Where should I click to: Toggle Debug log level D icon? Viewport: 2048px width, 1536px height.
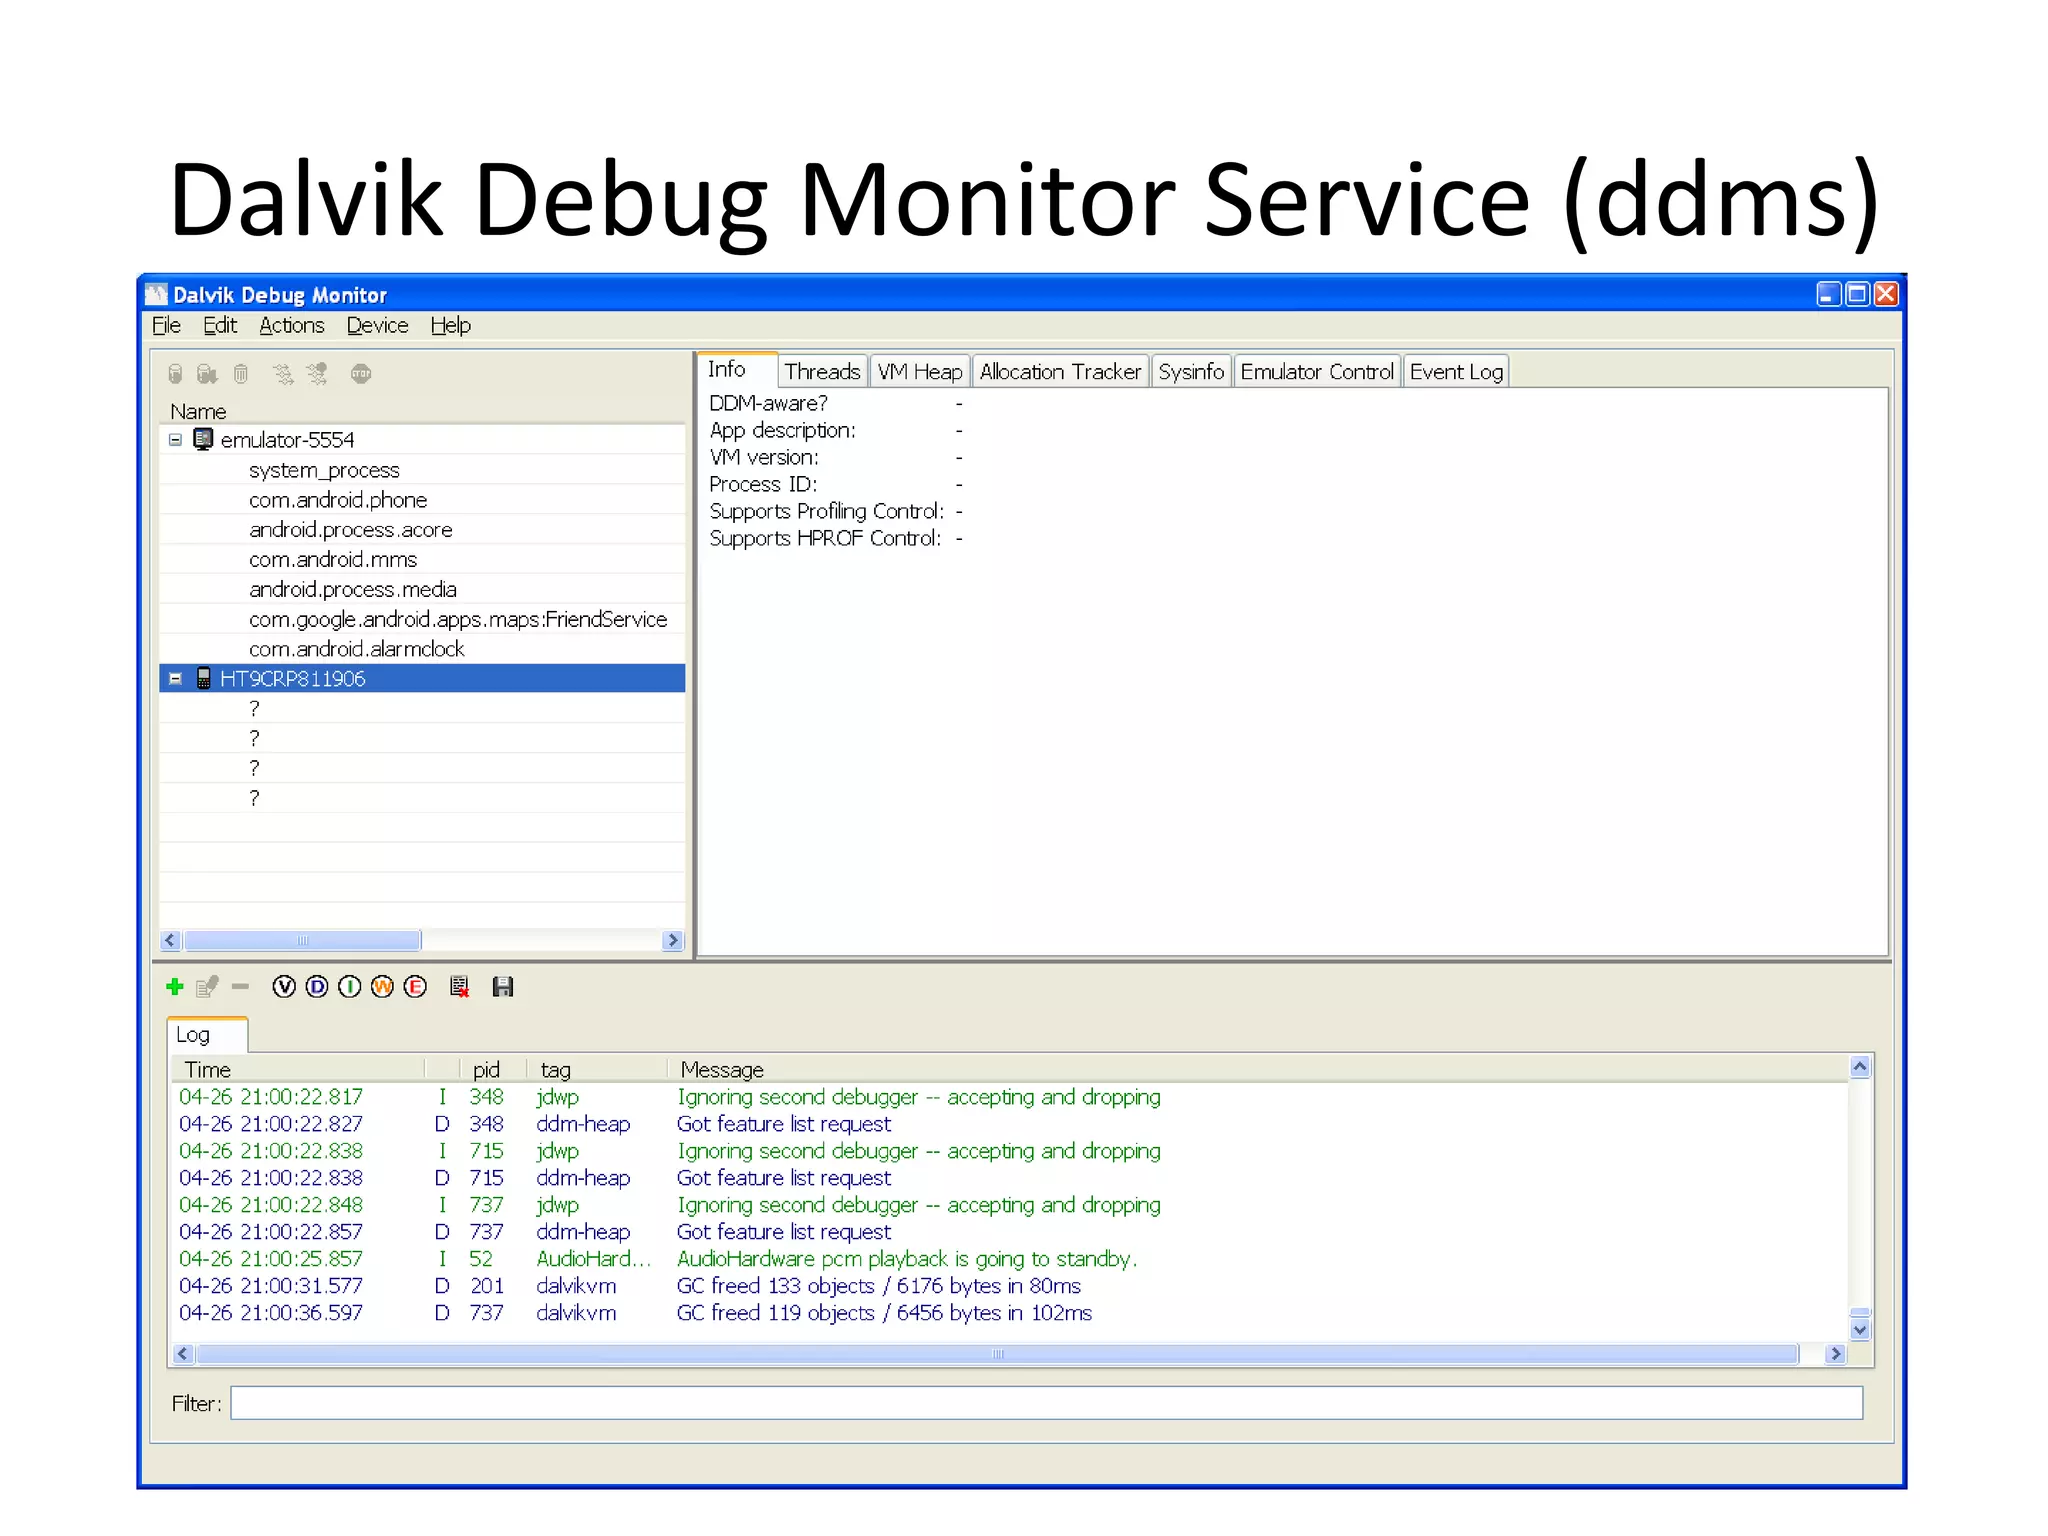click(317, 987)
